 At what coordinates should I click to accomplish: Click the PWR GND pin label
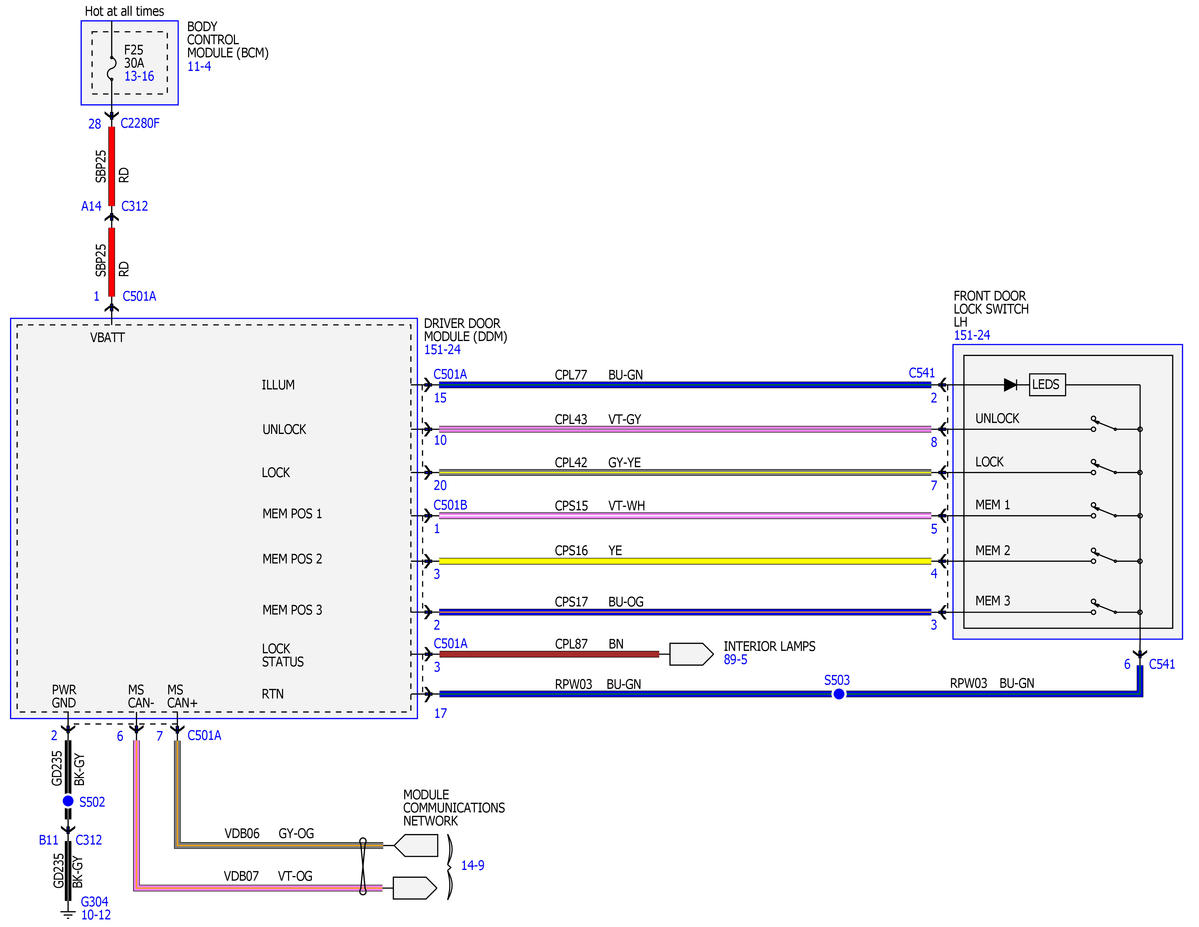[64, 697]
